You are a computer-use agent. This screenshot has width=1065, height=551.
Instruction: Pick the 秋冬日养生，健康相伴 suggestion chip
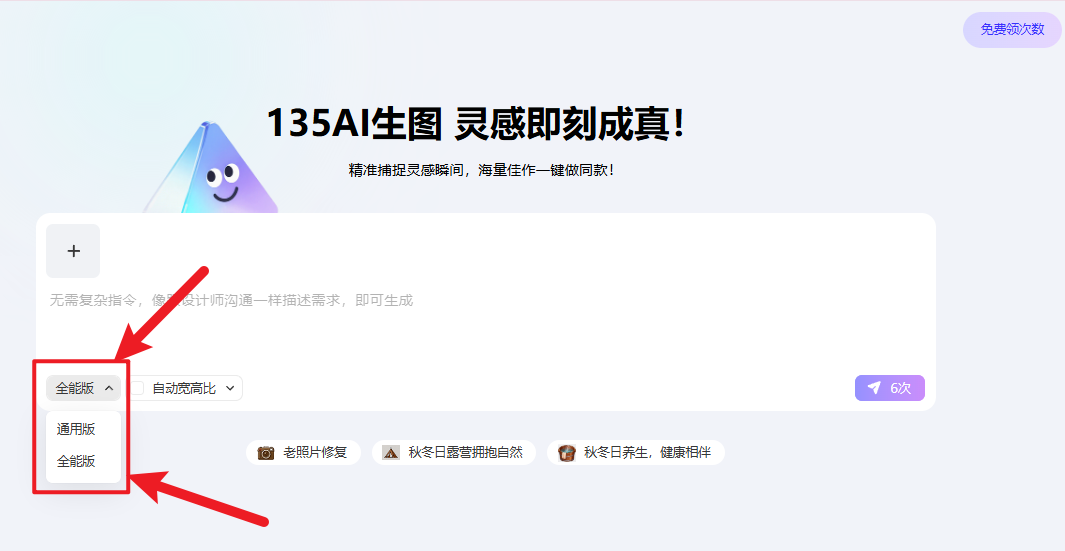pyautogui.click(x=636, y=452)
